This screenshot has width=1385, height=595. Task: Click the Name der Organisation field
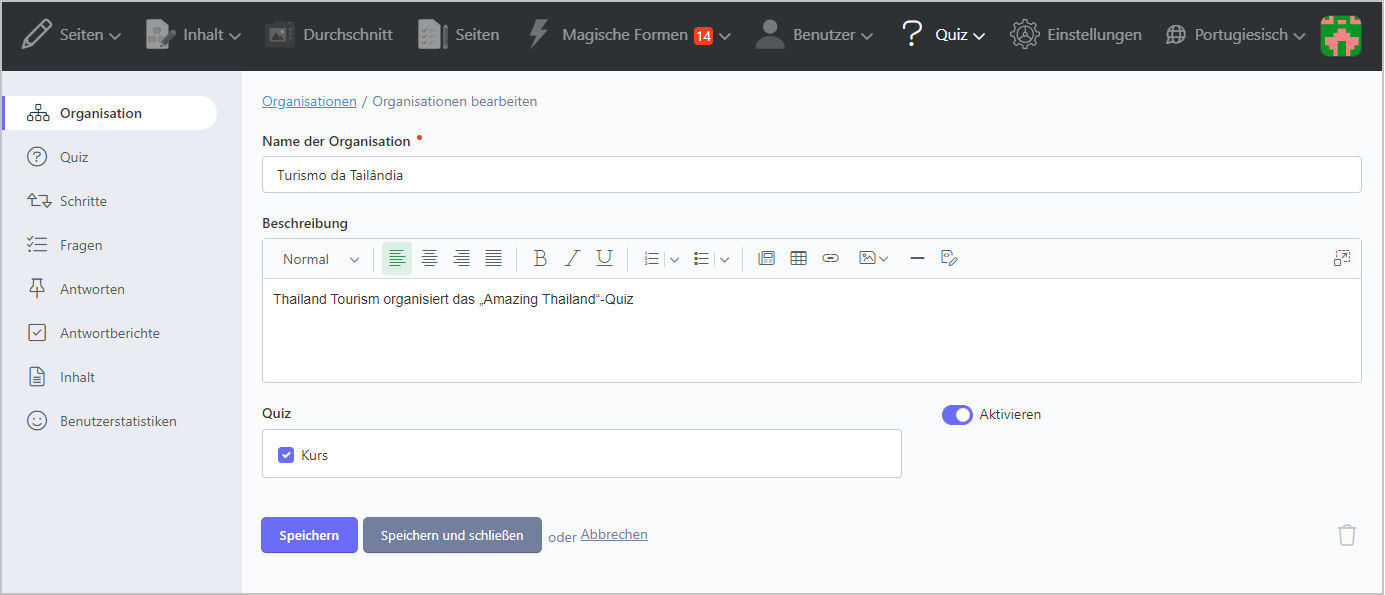pos(811,174)
